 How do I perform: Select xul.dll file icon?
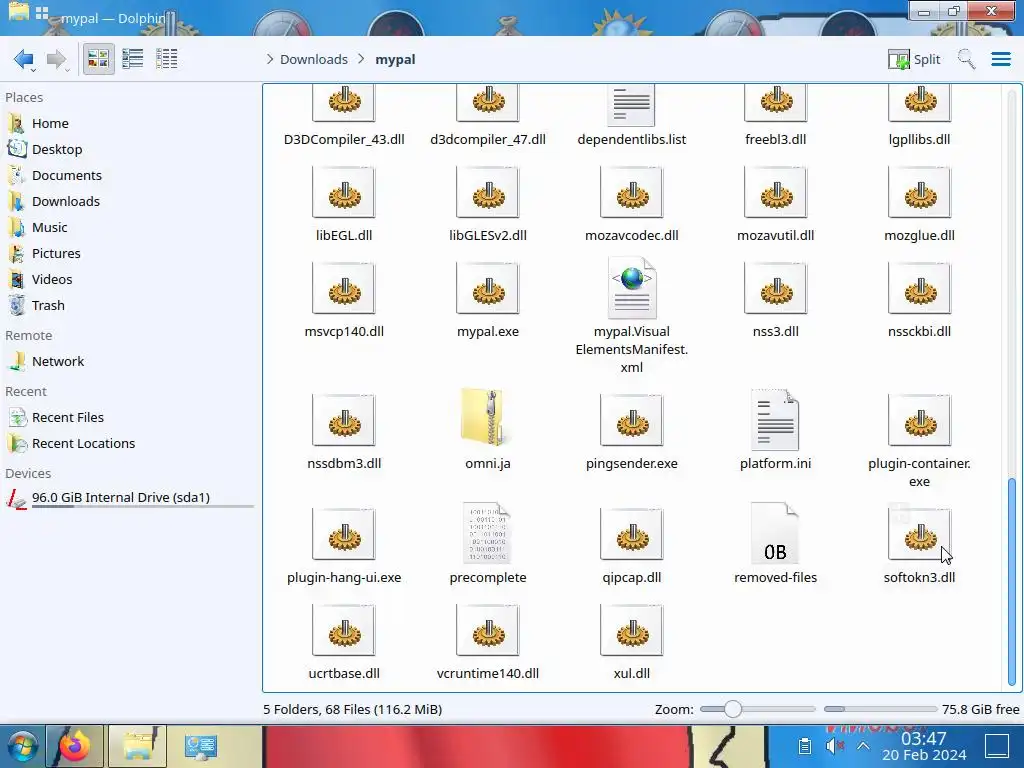632,630
